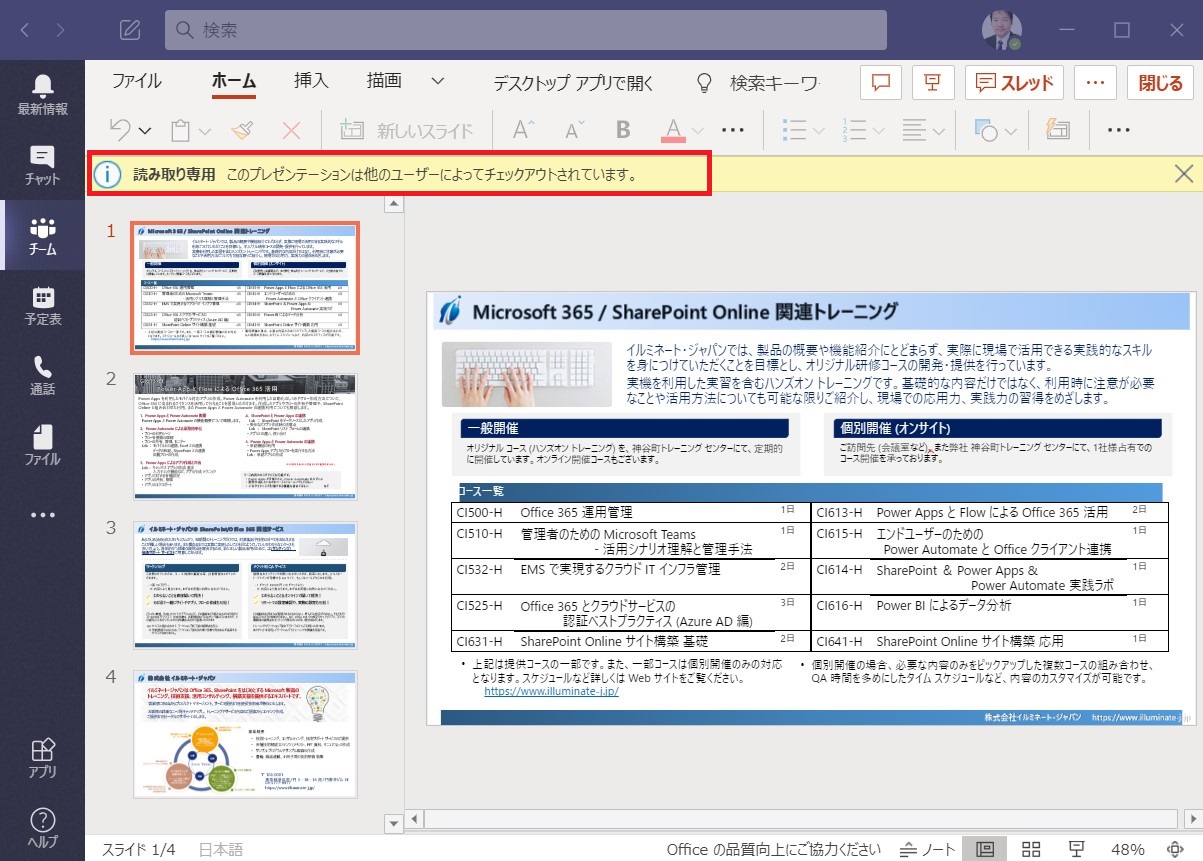The image size is (1203, 861).
Task: Open the 描画 ribbon tab
Action: click(x=384, y=82)
